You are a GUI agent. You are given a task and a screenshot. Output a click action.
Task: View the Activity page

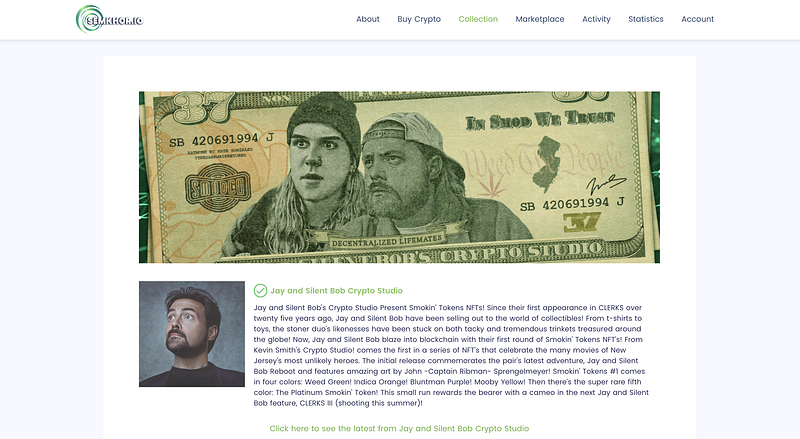[596, 19]
